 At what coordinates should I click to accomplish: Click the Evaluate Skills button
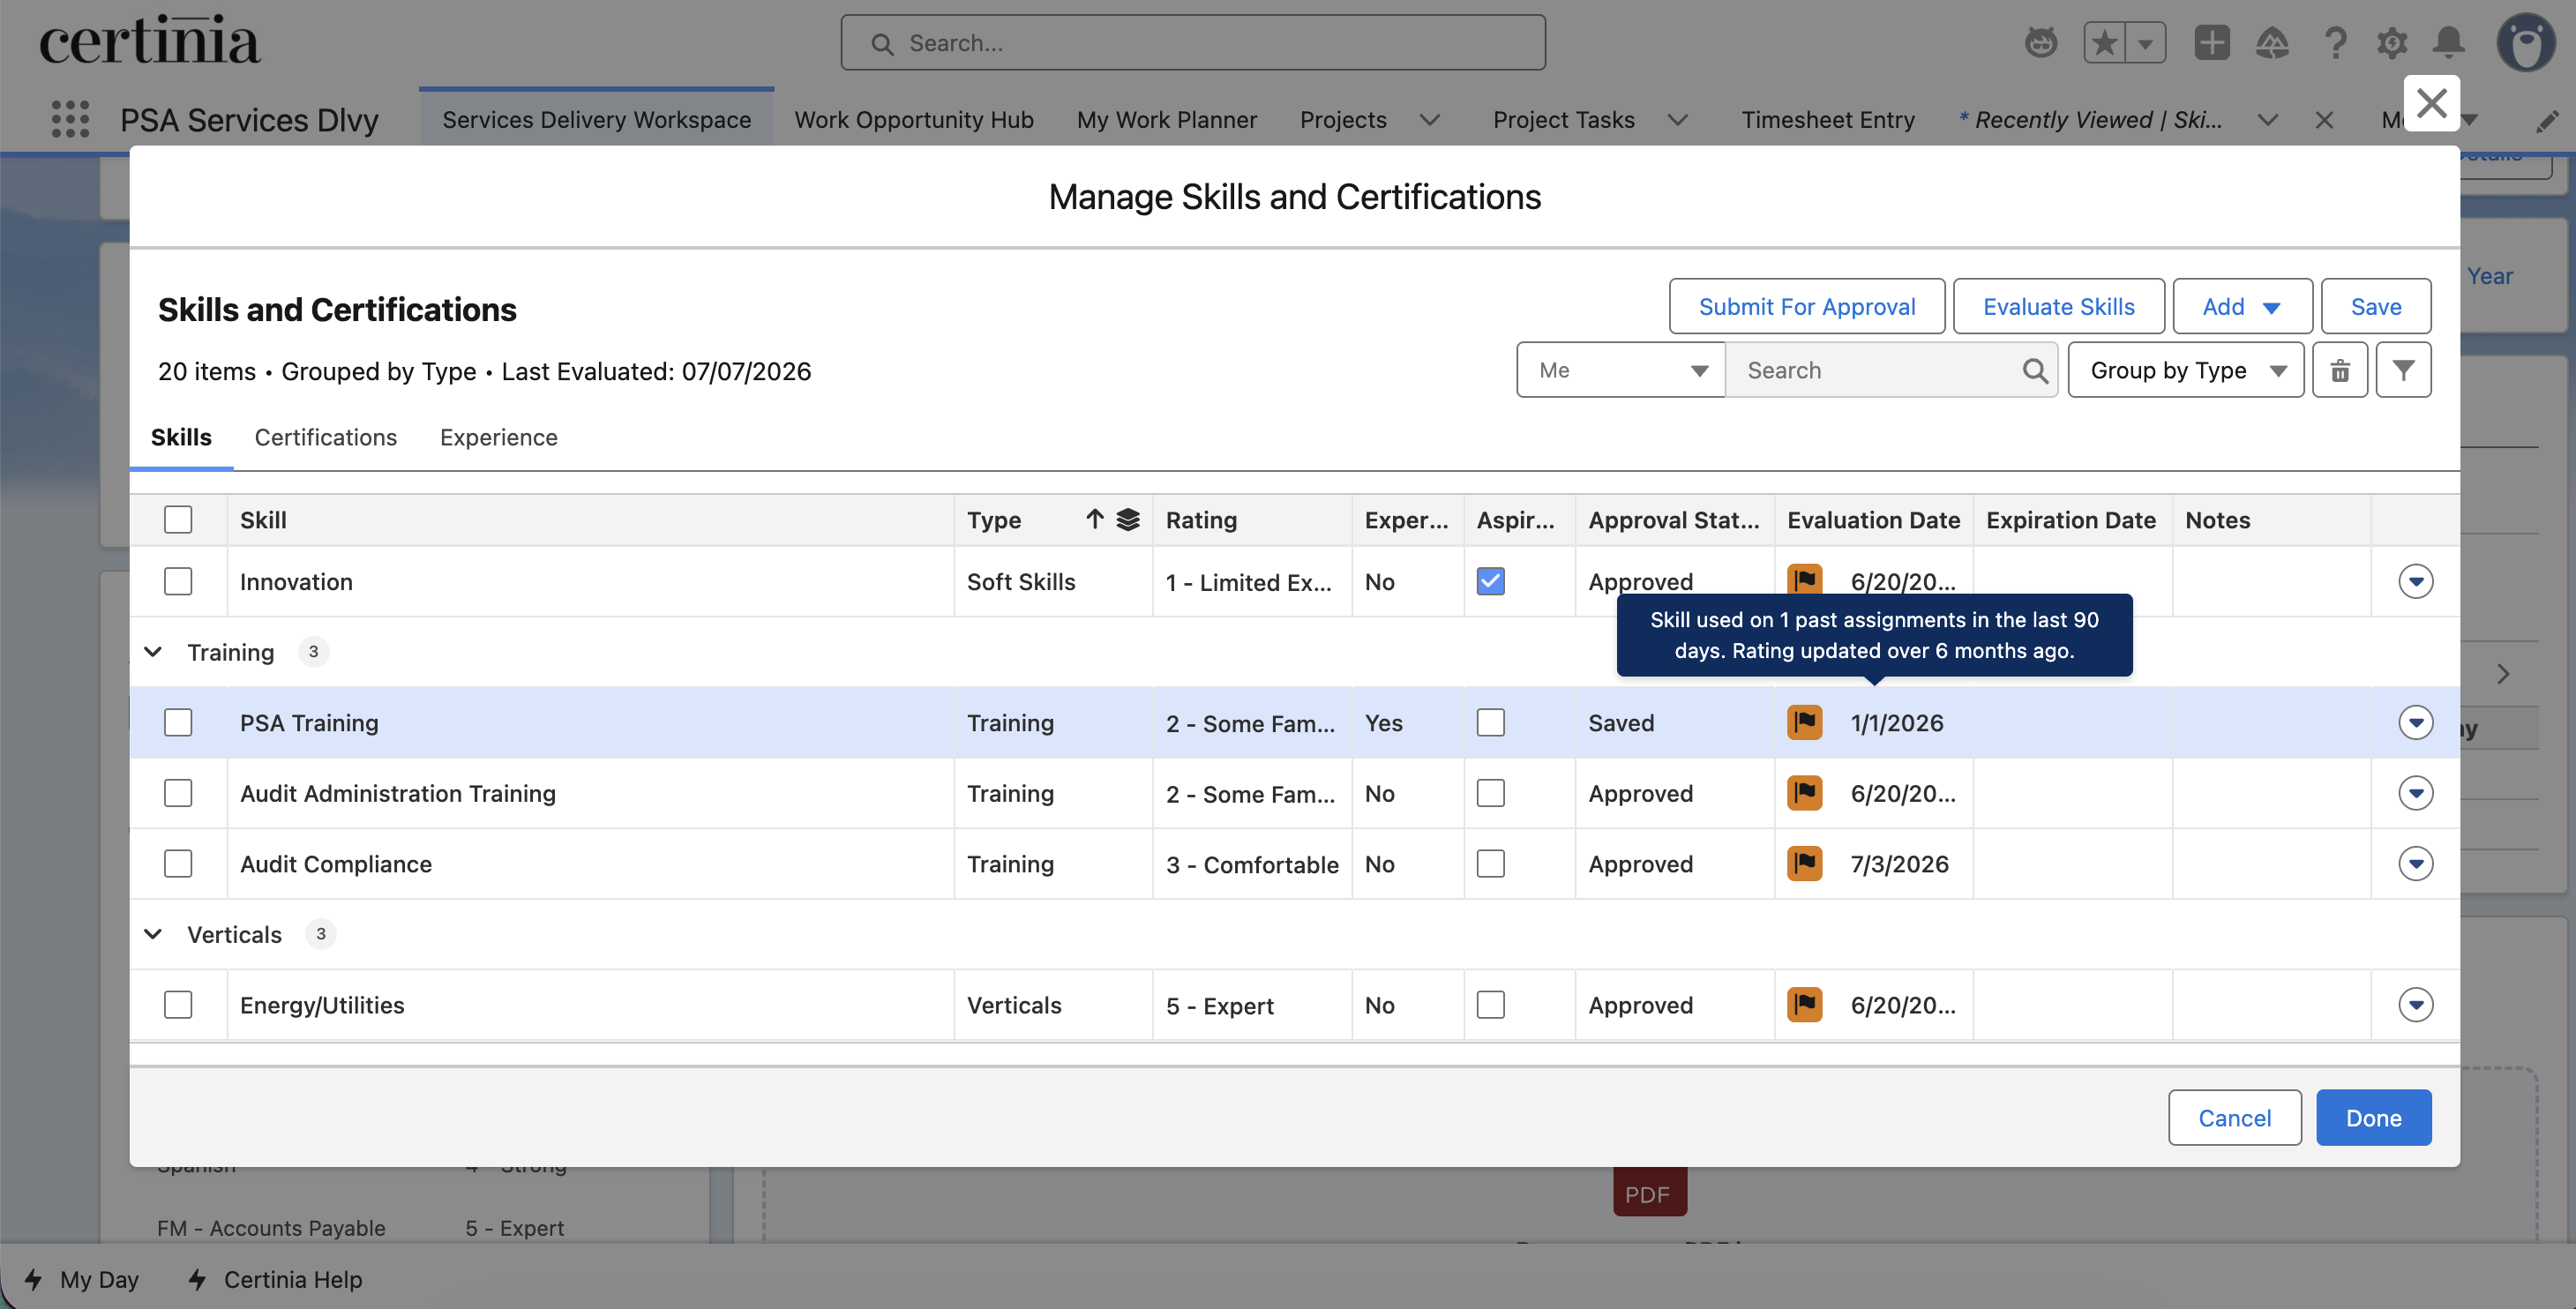pos(2058,306)
